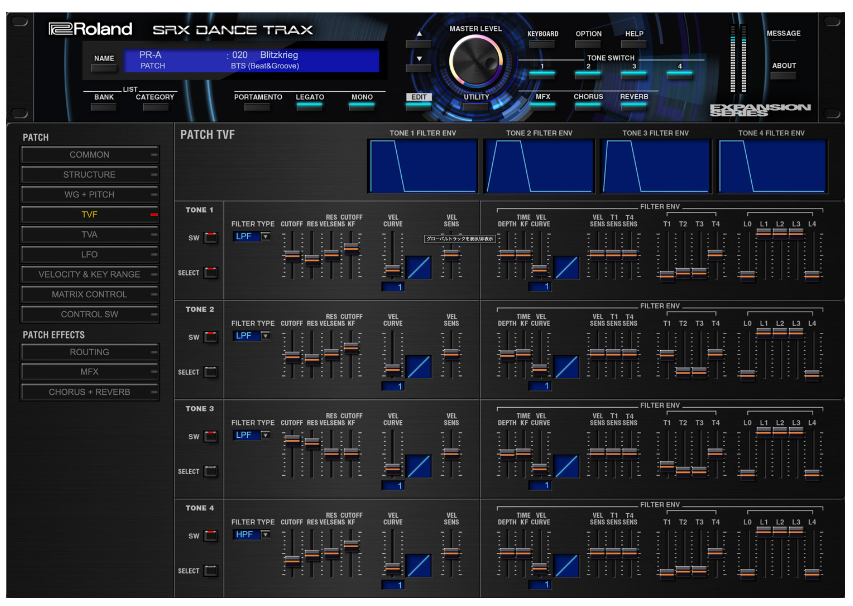This screenshot has width=853, height=606.
Task: Toggle the Legato switch
Action: [x=310, y=107]
